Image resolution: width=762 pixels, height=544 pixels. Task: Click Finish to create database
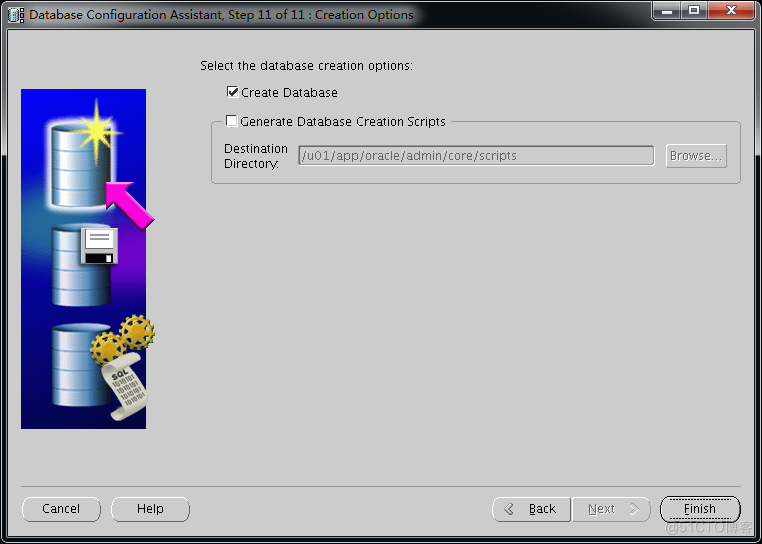(700, 509)
